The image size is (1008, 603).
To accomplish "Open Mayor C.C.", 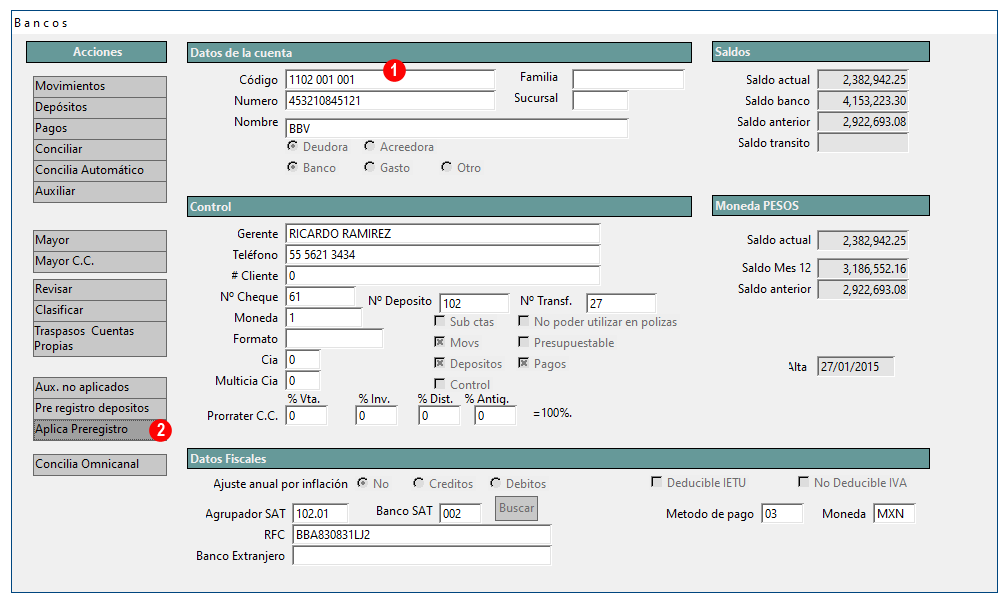I will [x=100, y=262].
